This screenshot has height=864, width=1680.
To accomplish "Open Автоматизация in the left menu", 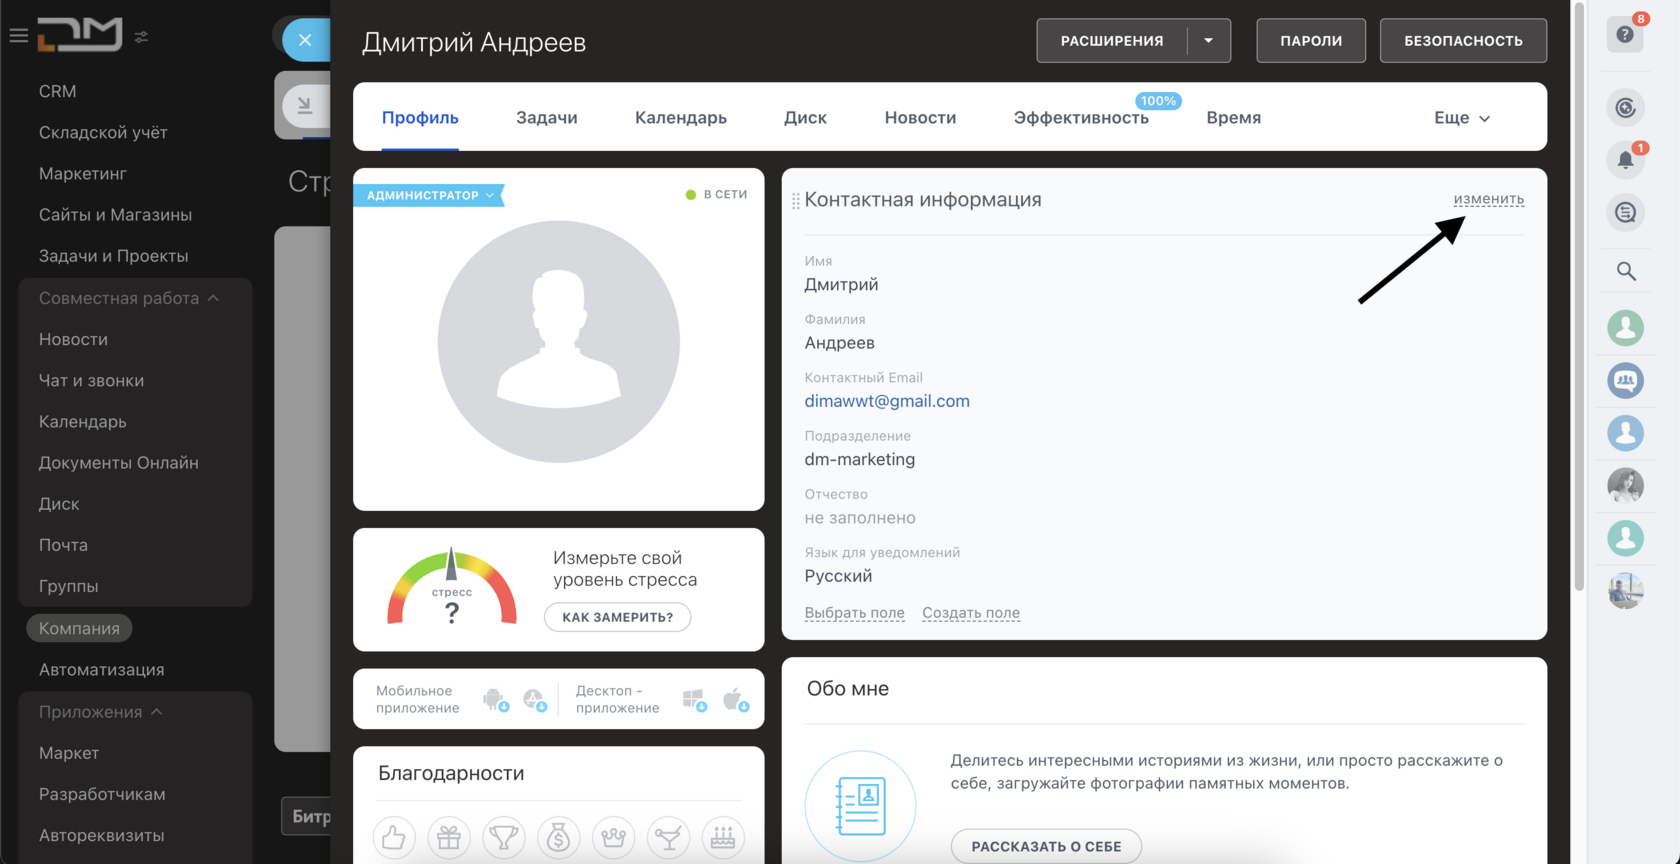I will [101, 670].
